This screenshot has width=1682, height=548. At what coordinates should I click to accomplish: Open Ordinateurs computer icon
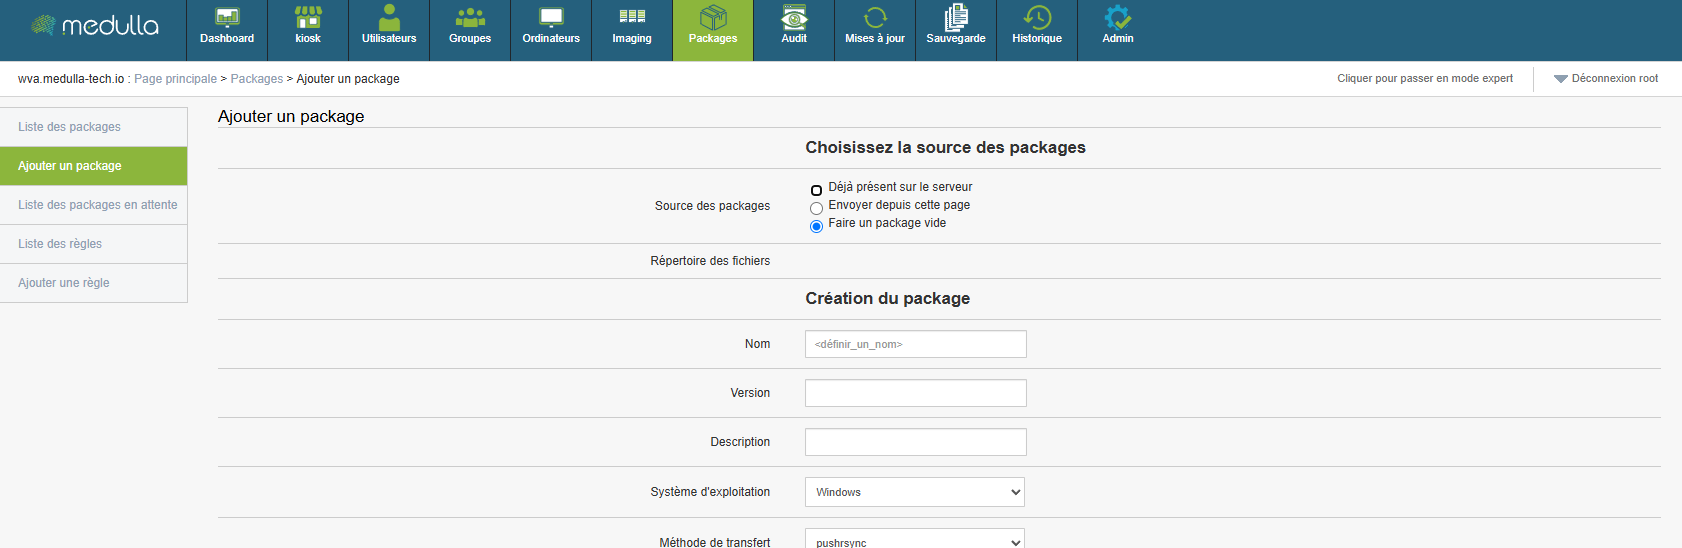tap(551, 18)
